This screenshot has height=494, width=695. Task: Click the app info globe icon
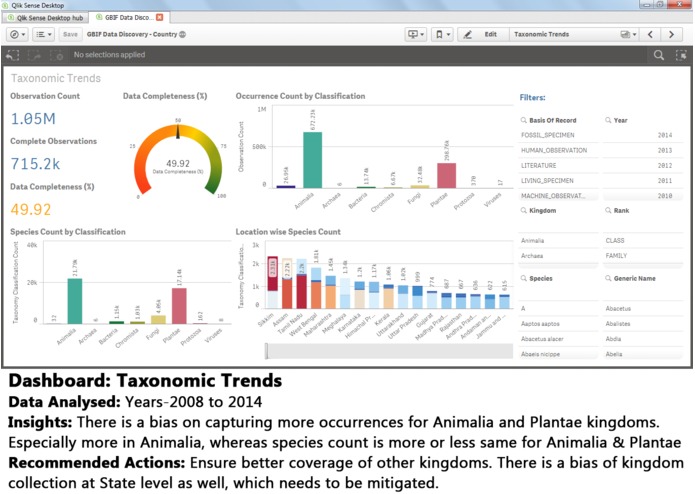tap(182, 34)
